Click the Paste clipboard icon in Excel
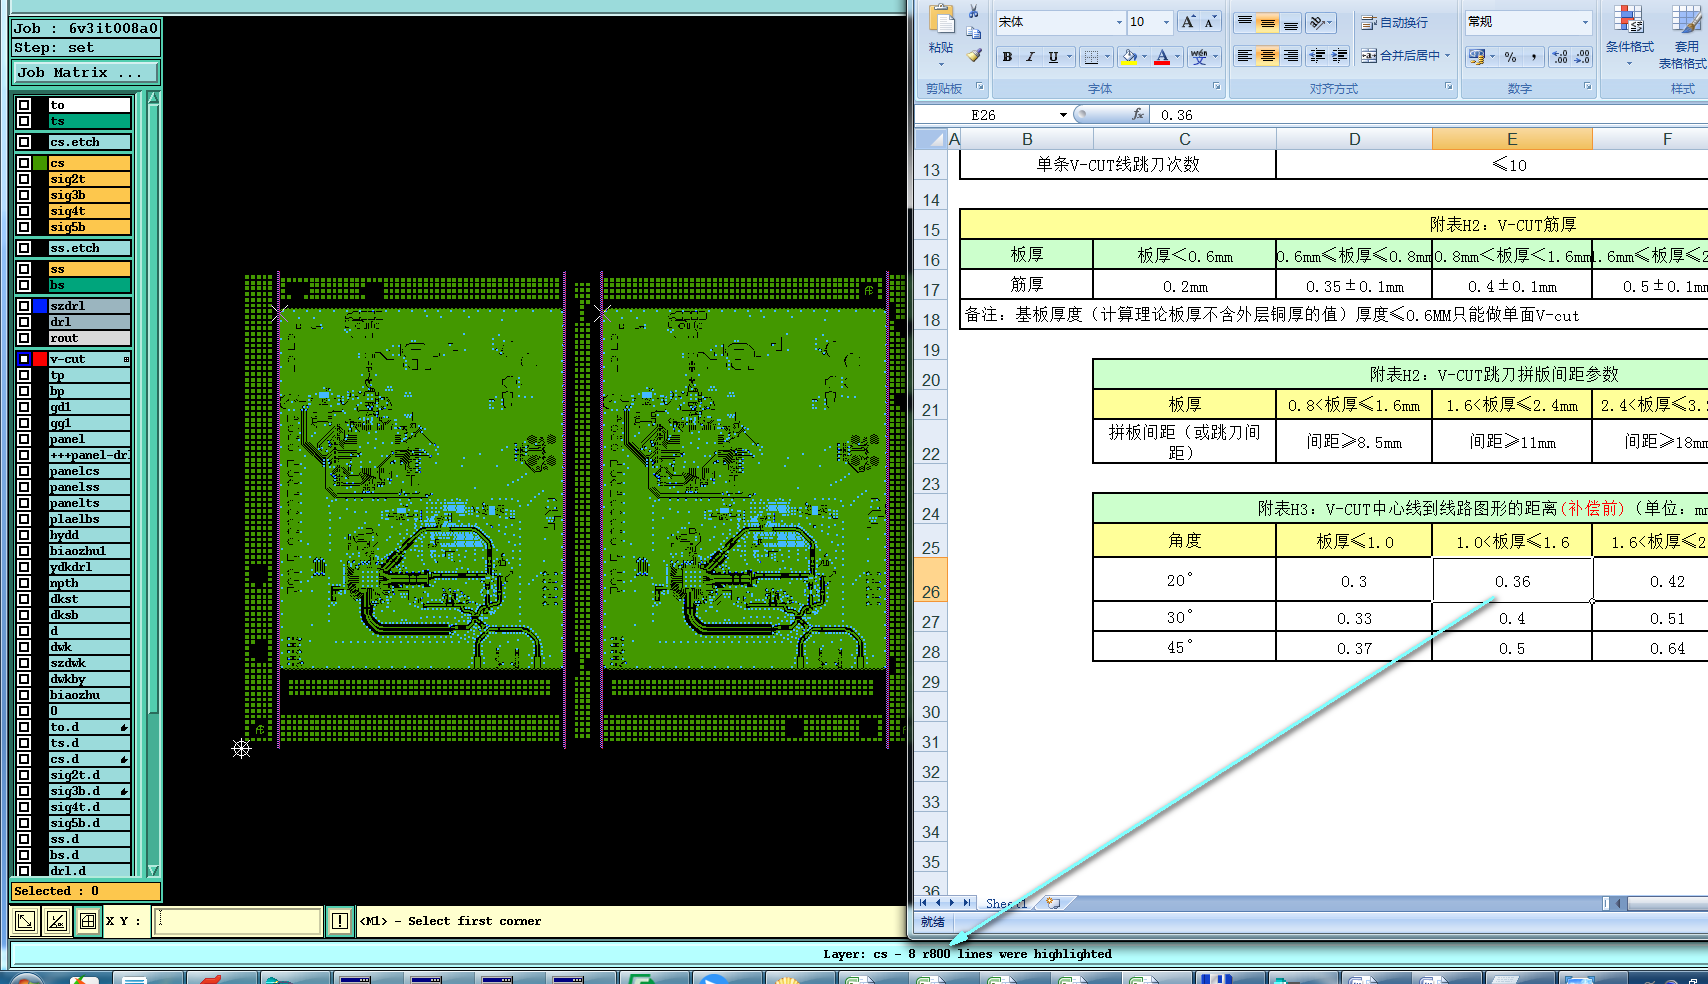 [x=941, y=20]
